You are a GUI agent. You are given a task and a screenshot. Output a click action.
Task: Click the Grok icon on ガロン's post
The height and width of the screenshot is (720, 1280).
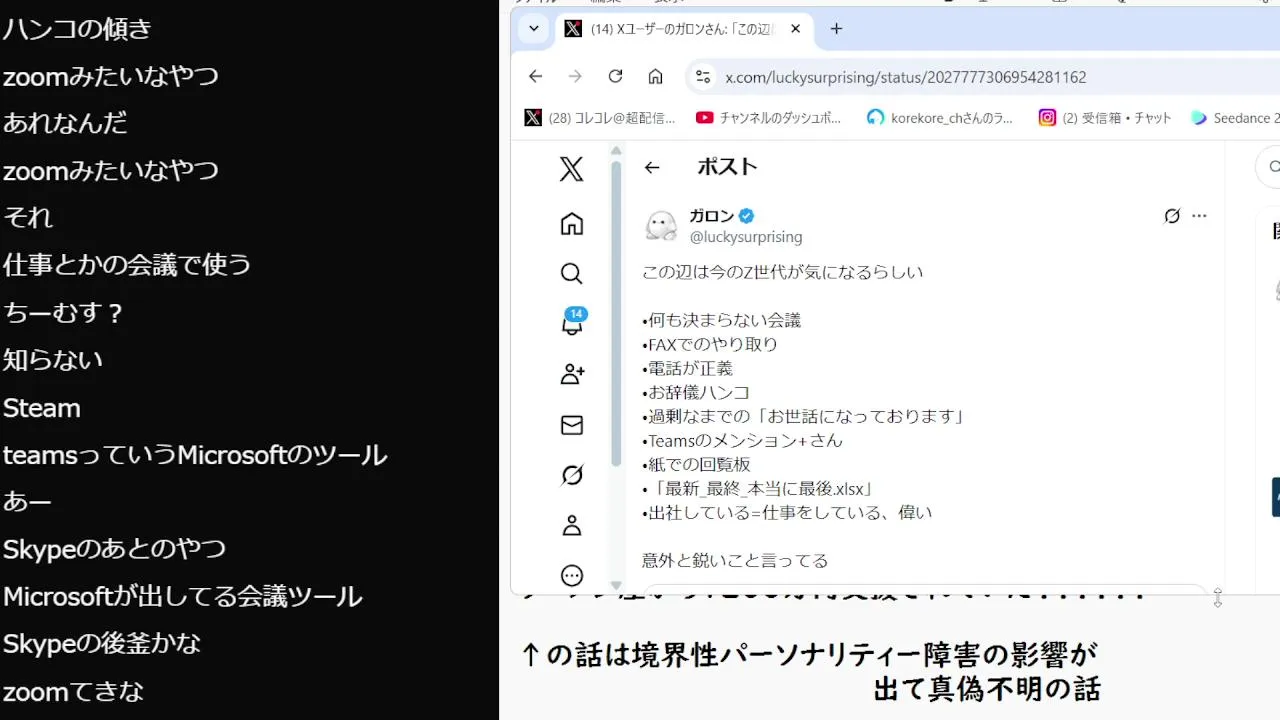tap(1172, 216)
